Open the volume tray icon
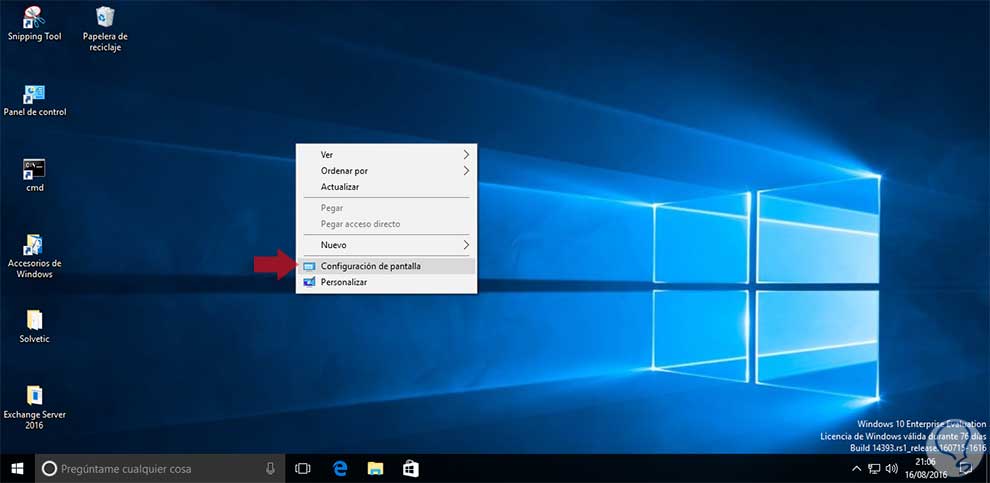This screenshot has width=990, height=483. pos(892,468)
